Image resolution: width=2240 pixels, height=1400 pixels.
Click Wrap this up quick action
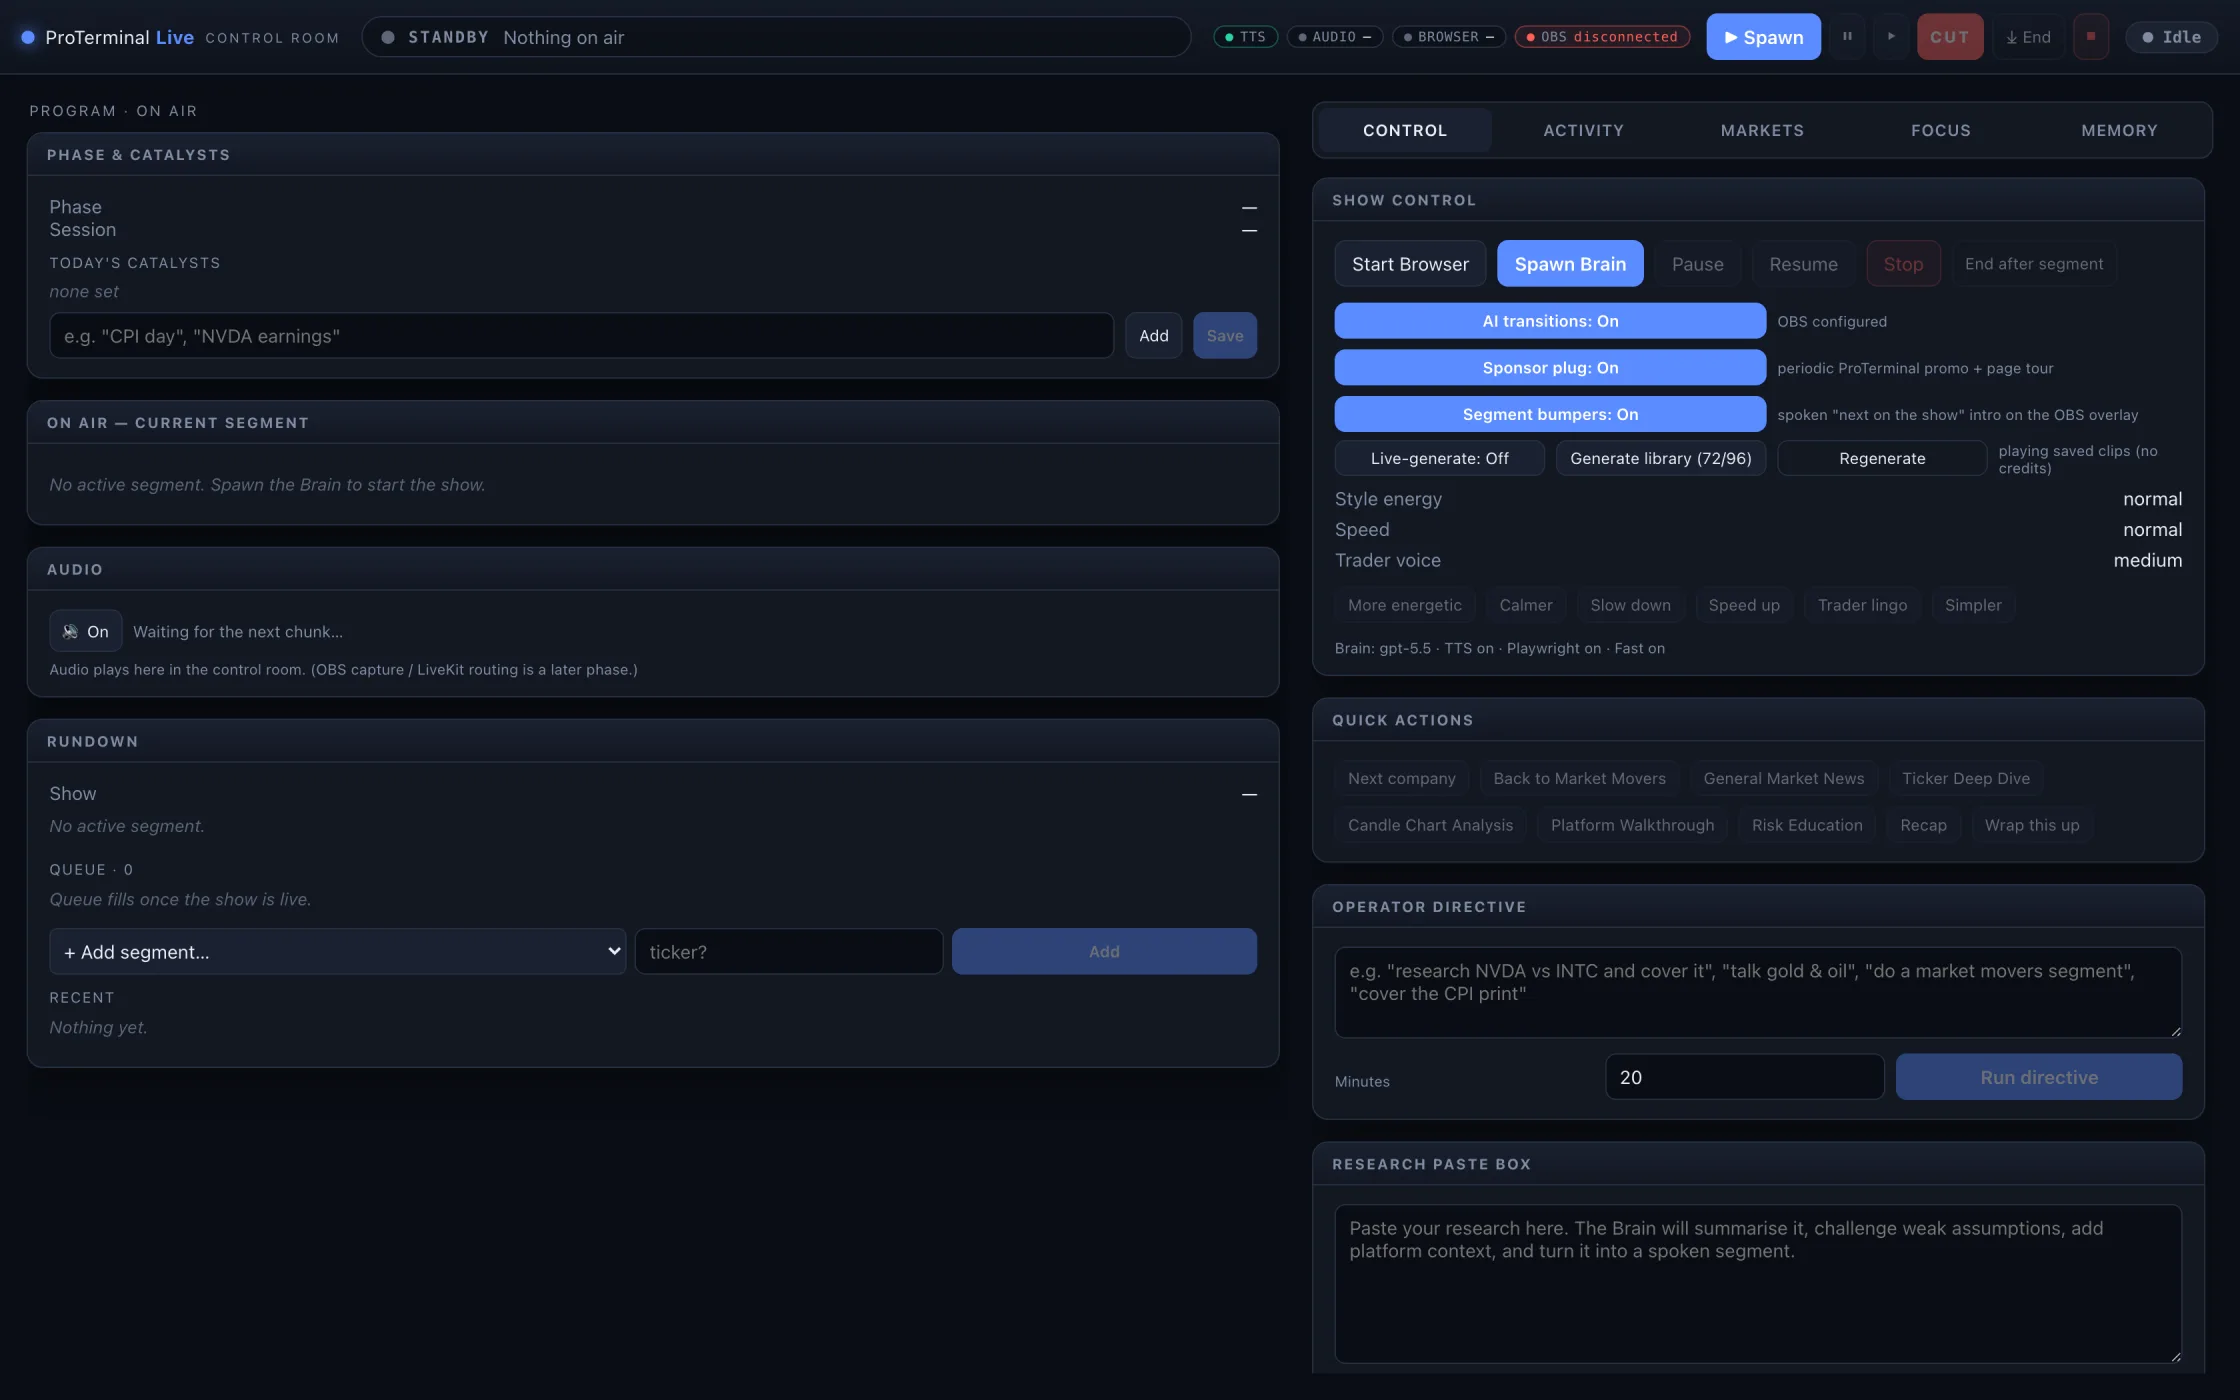coord(2031,825)
